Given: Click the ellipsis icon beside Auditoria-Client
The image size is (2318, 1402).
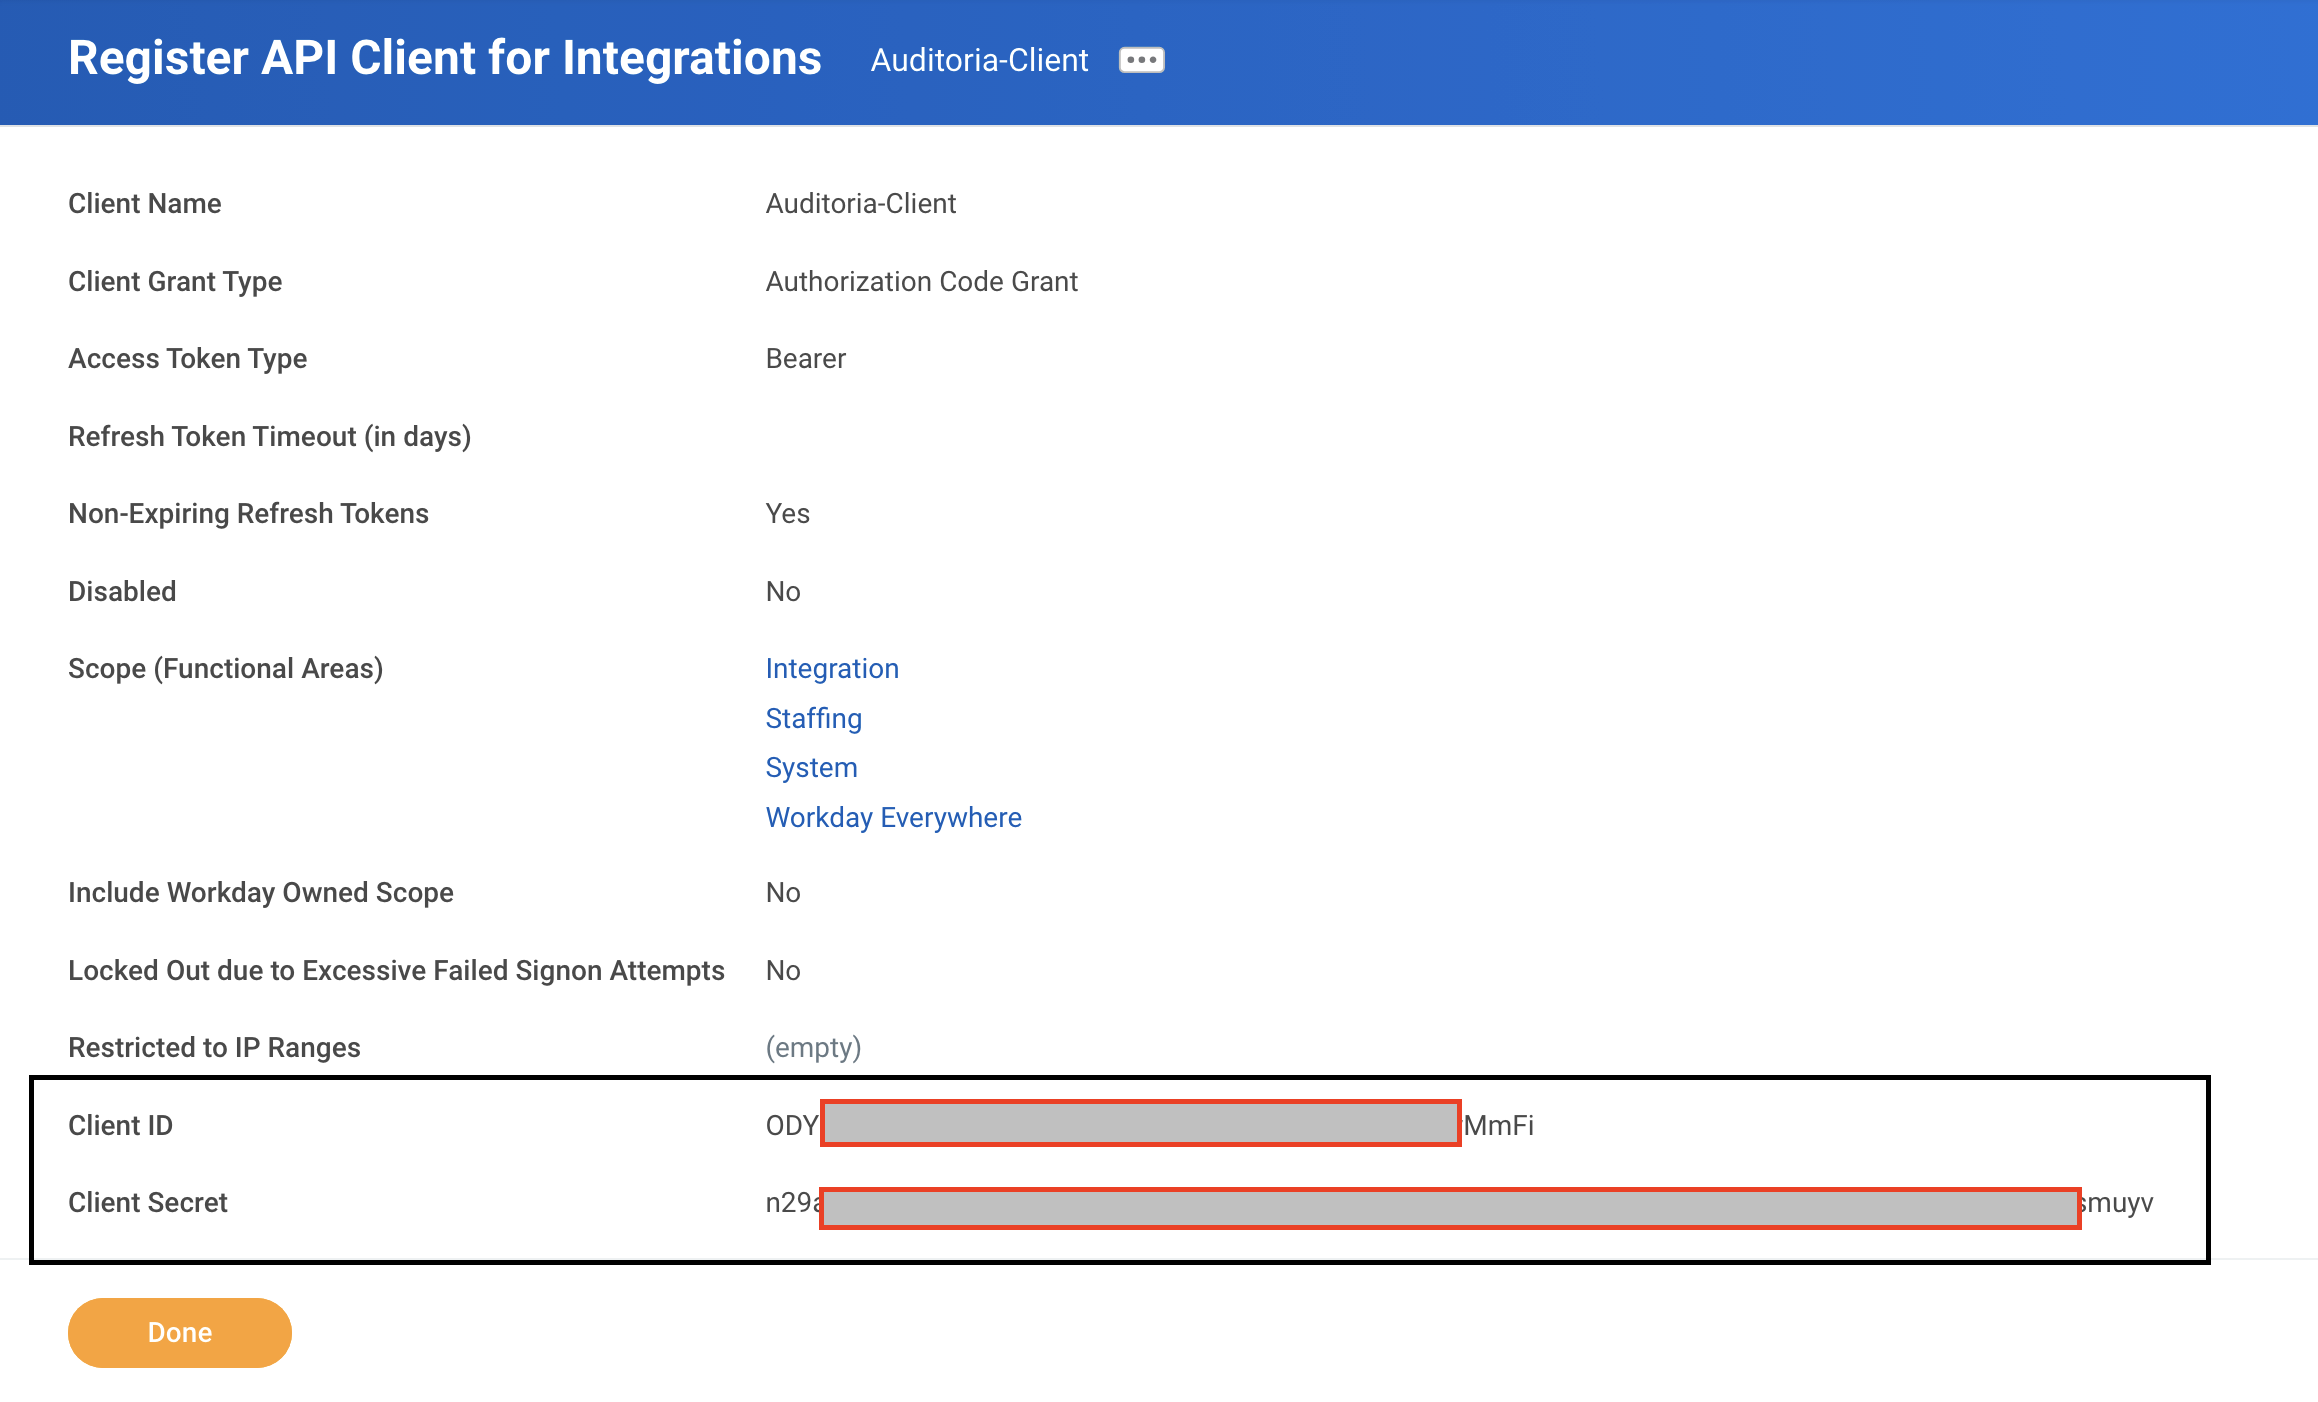Looking at the screenshot, I should coord(1141,60).
